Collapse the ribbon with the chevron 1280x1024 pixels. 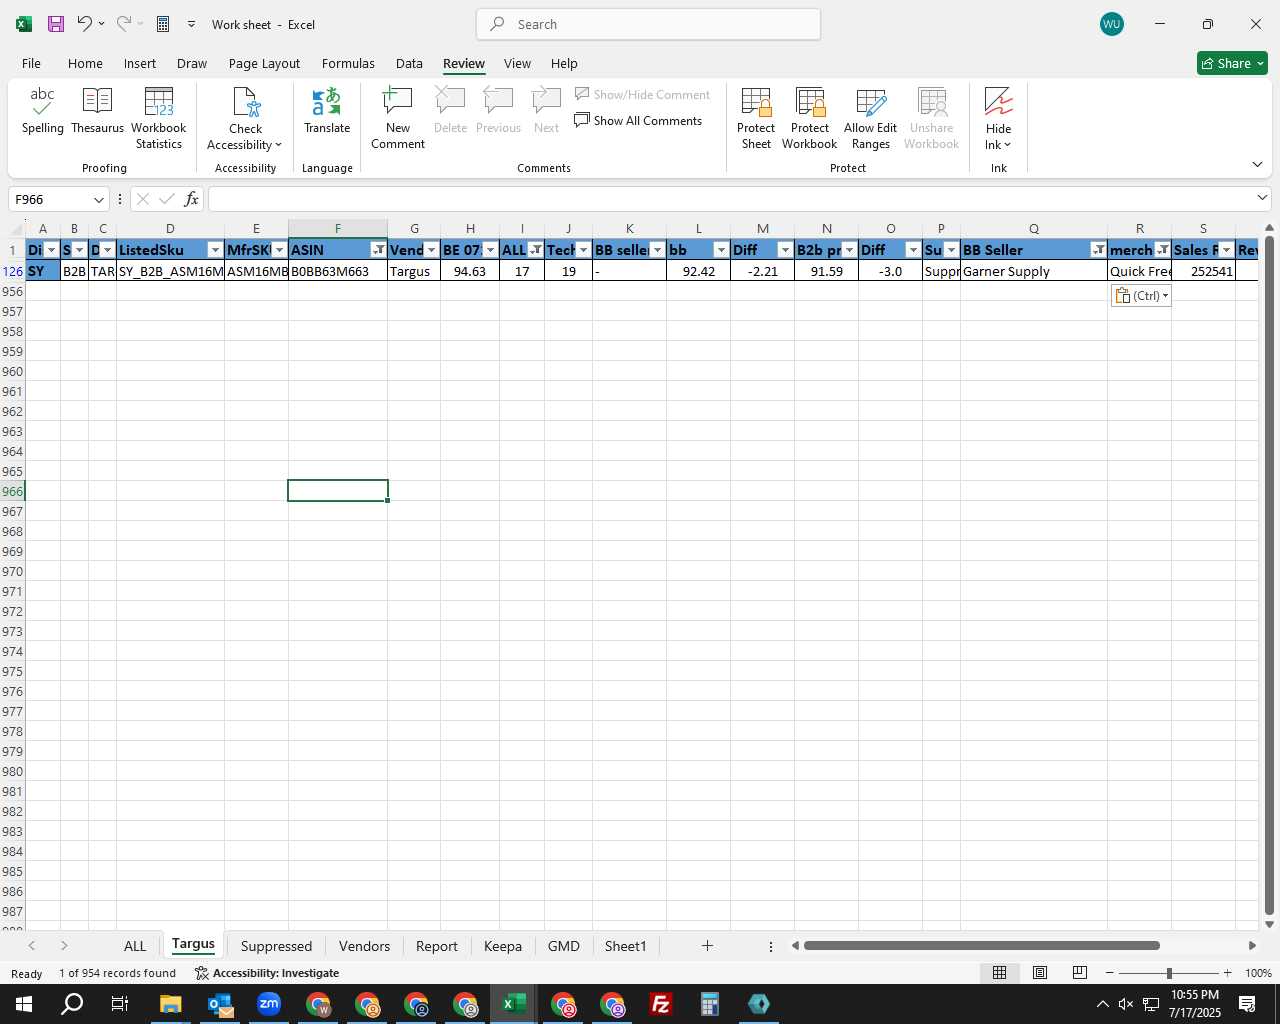click(x=1257, y=165)
